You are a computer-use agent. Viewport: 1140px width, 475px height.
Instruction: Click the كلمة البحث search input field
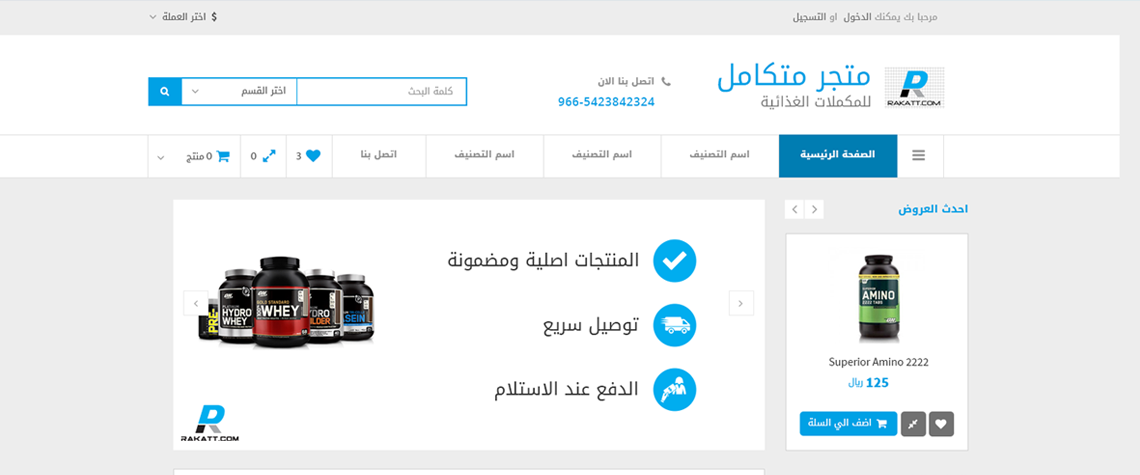(x=381, y=92)
